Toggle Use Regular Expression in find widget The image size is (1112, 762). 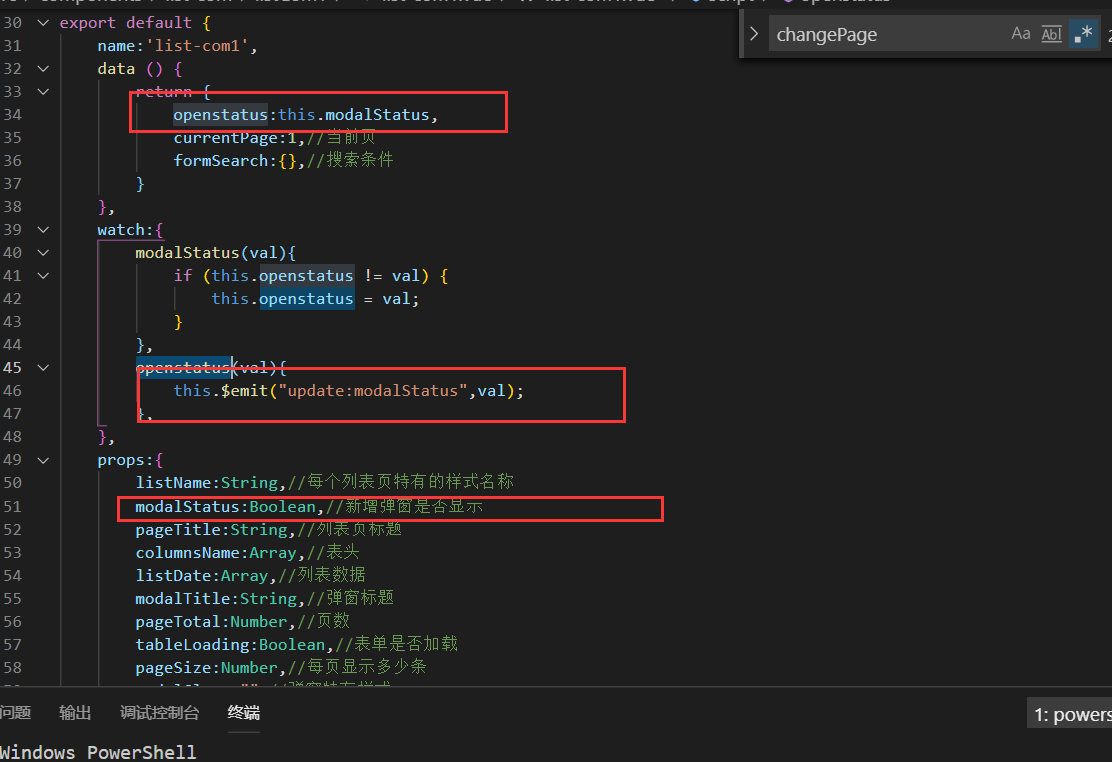click(1083, 33)
